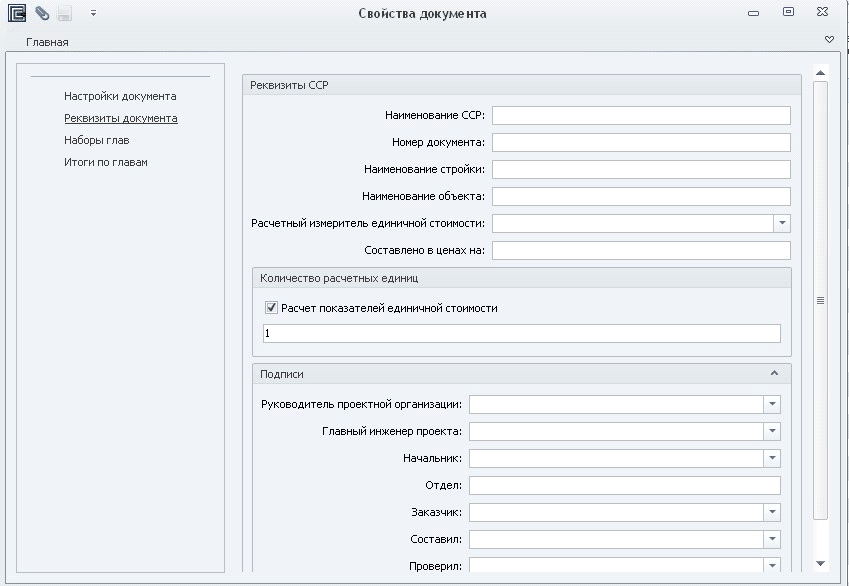Click the Наименование ССР input field
The image size is (849, 586).
pos(640,115)
